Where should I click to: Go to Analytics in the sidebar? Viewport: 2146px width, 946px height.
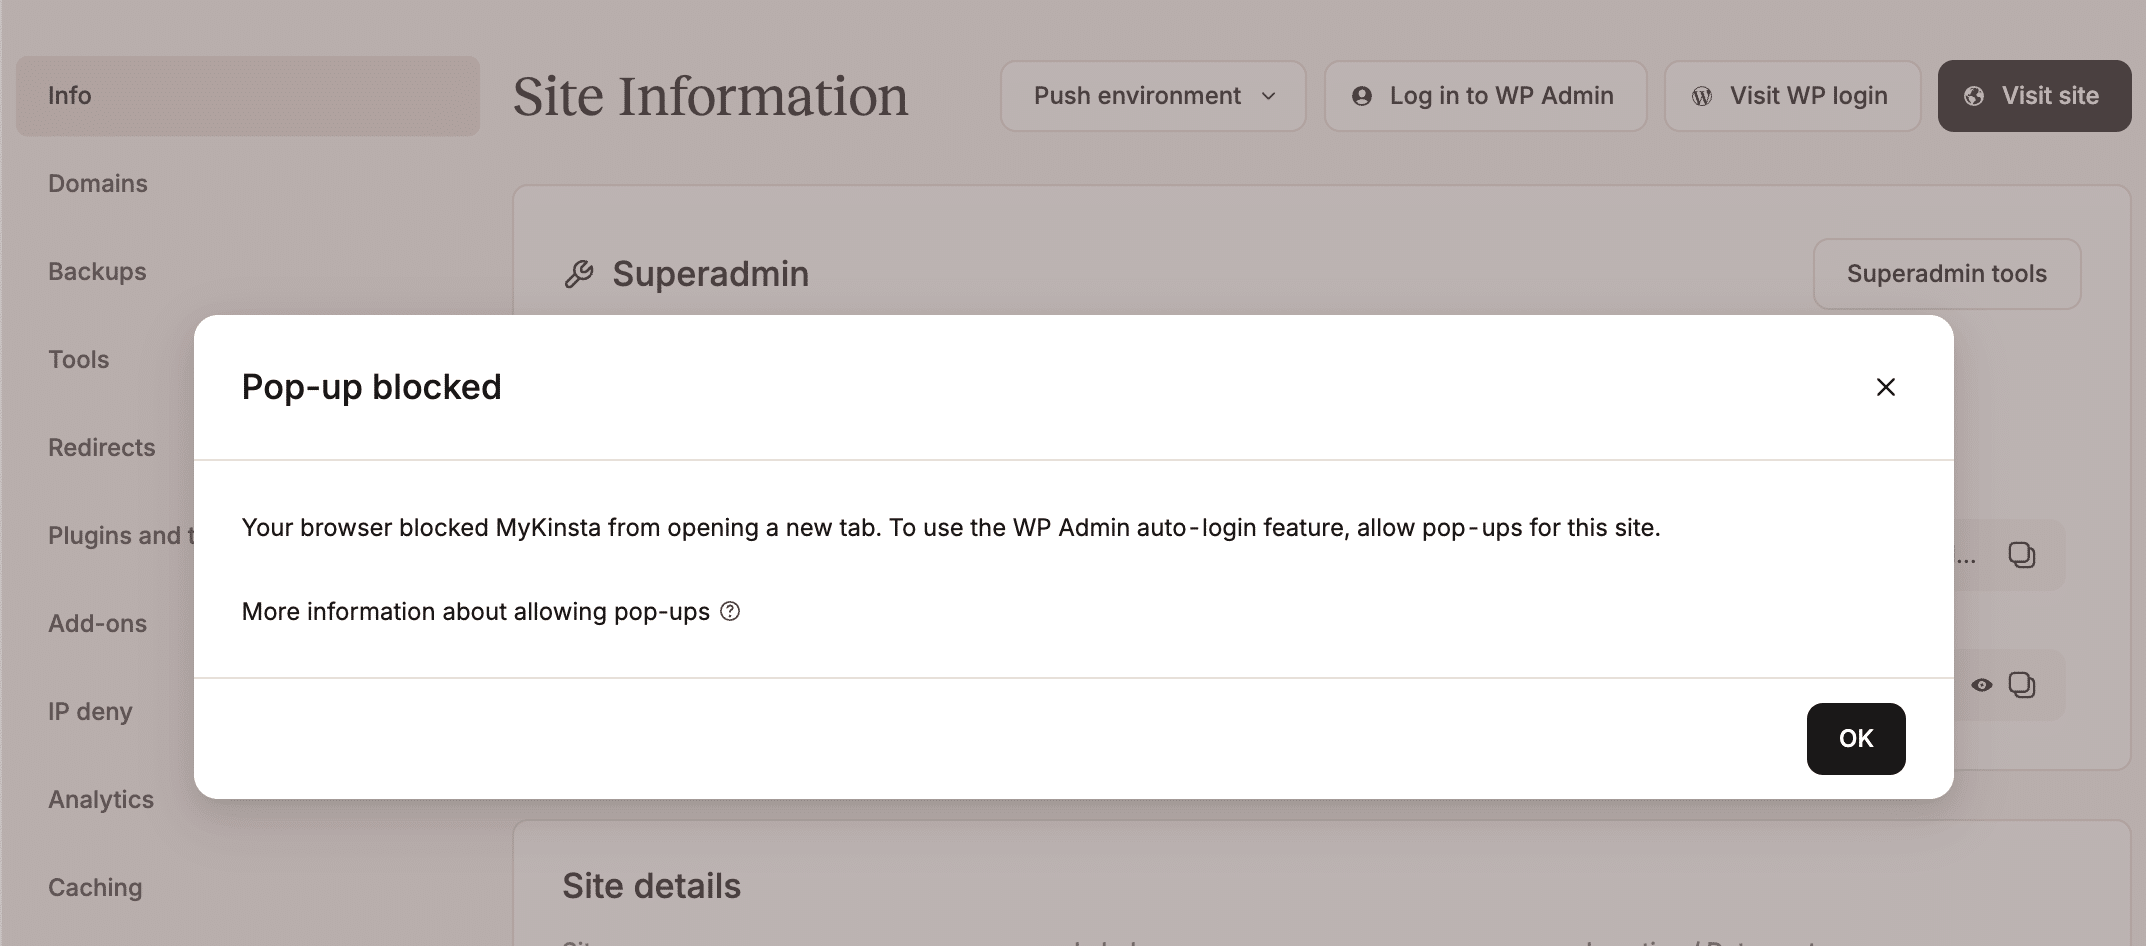(101, 800)
